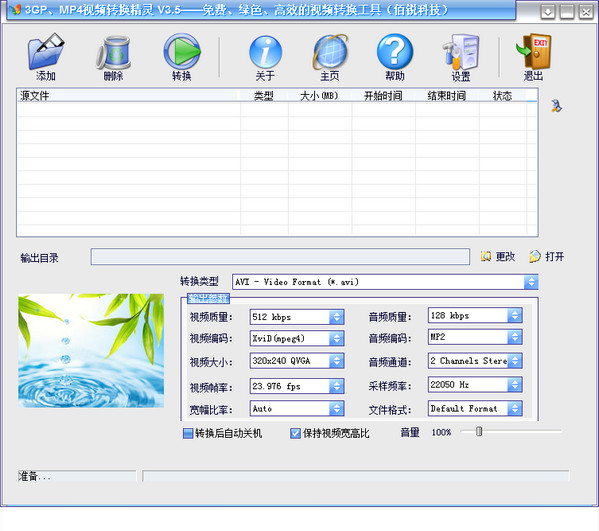This screenshot has width=599, height=531.
Task: Expand the 视频质量 512 kbps dropdown
Action: [336, 317]
